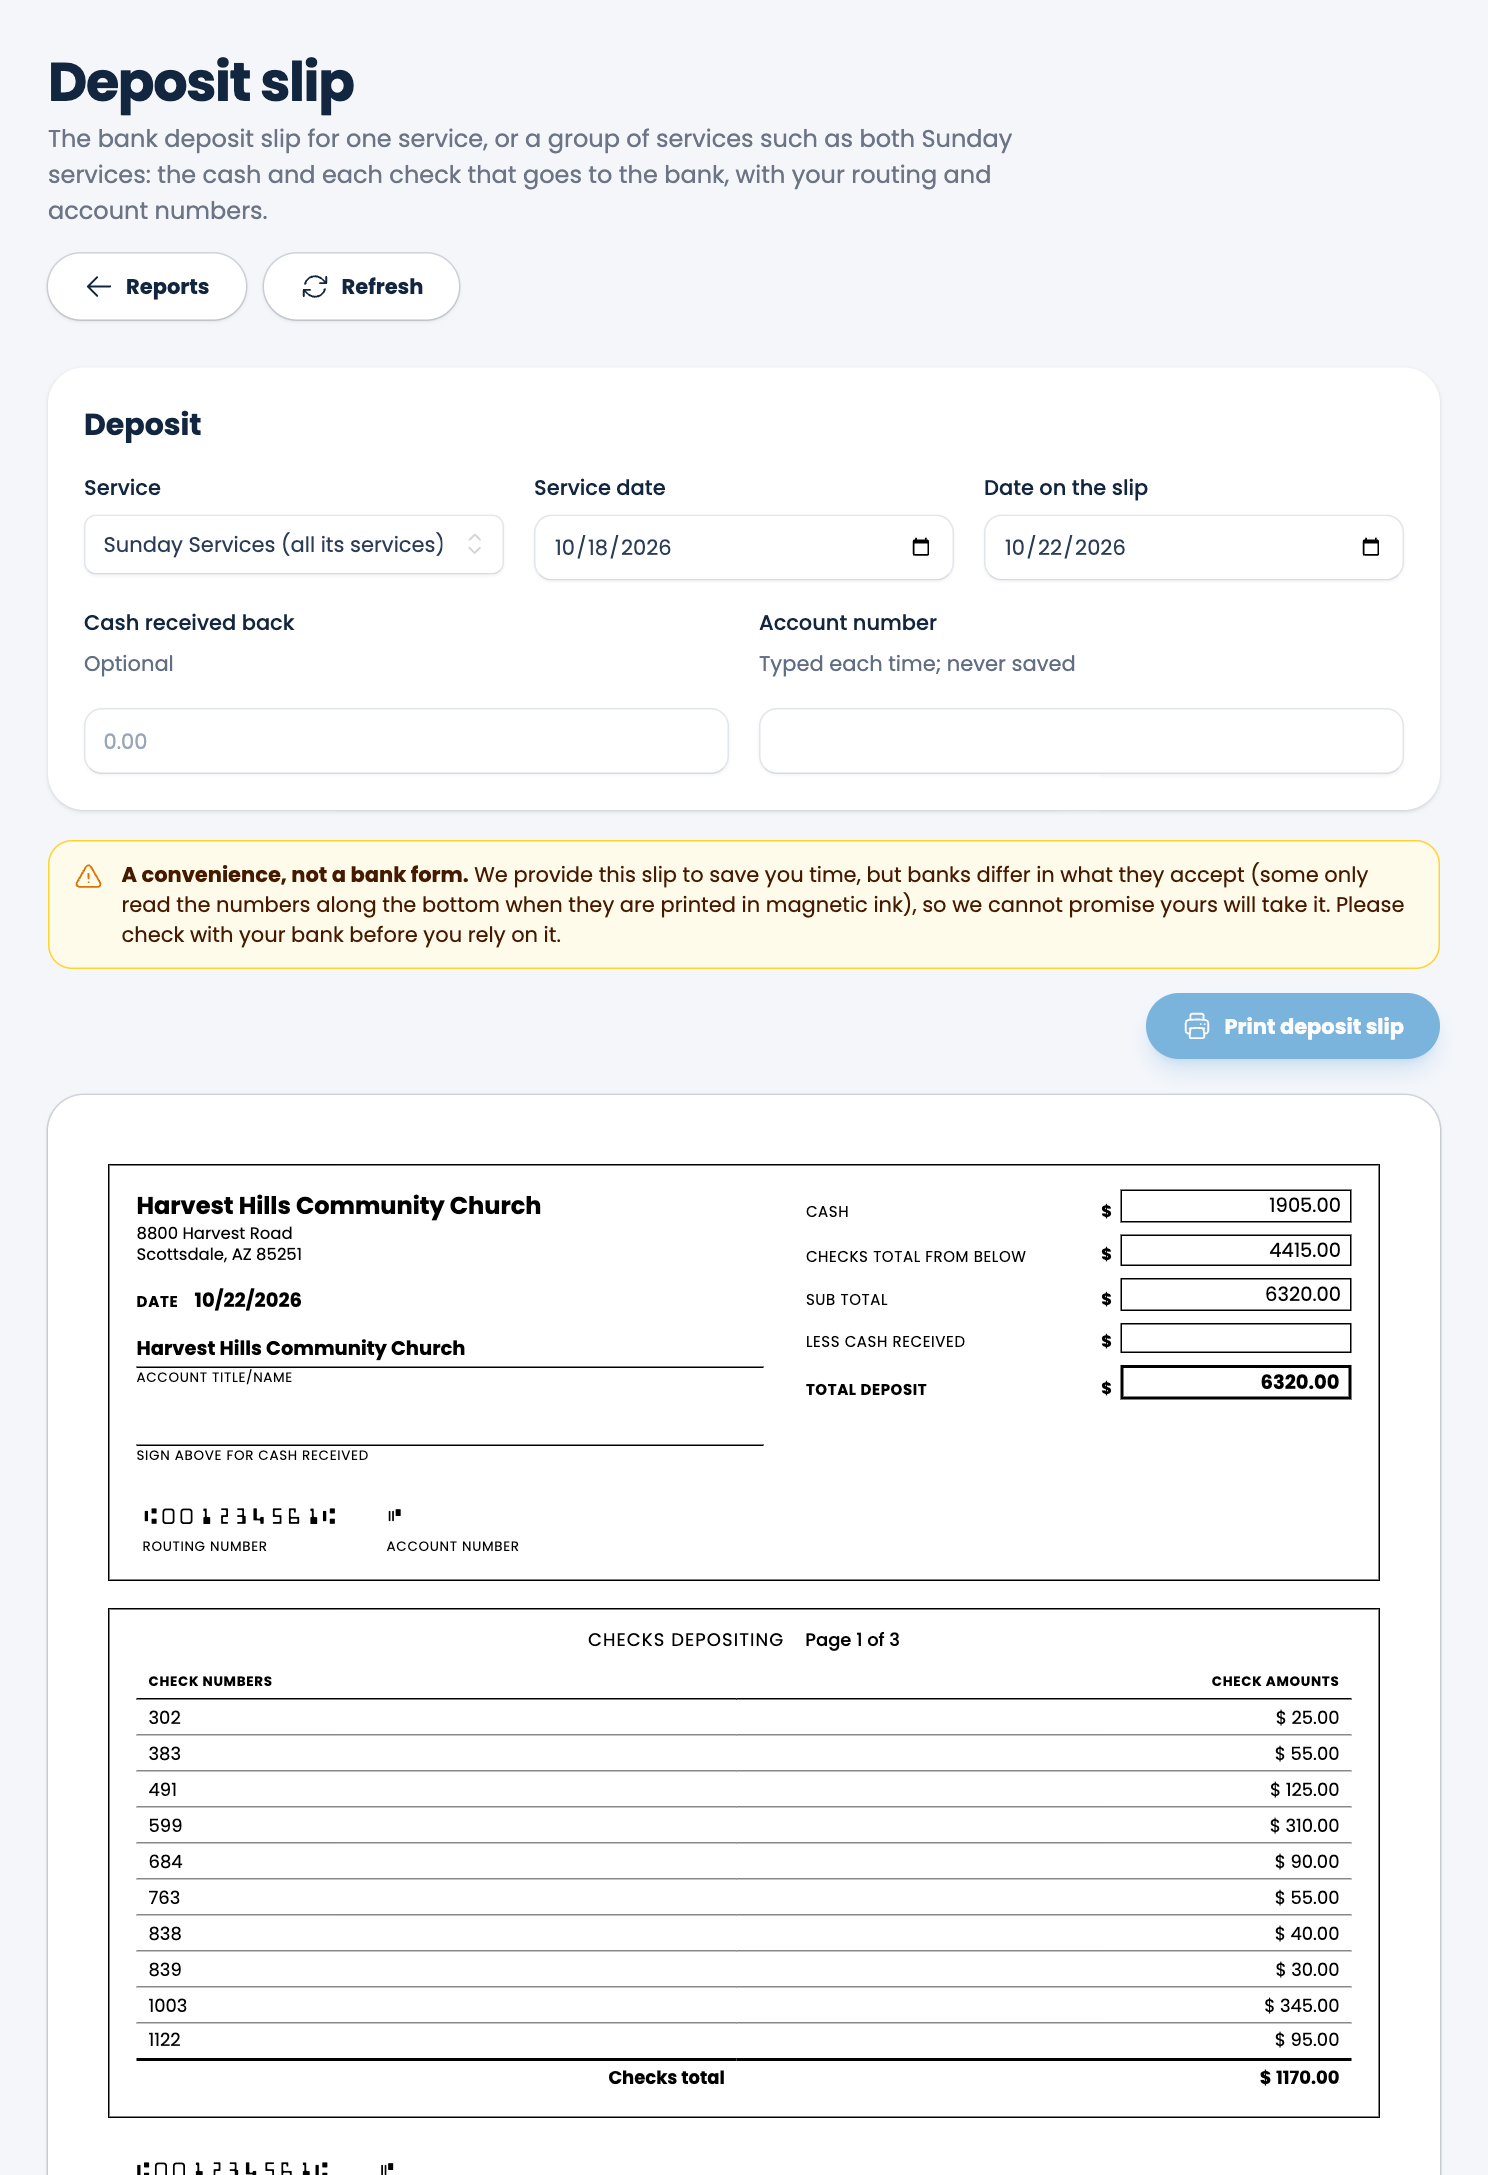This screenshot has height=2175, width=1488.
Task: Click the check amount $ 310.00
Action: point(1304,1826)
